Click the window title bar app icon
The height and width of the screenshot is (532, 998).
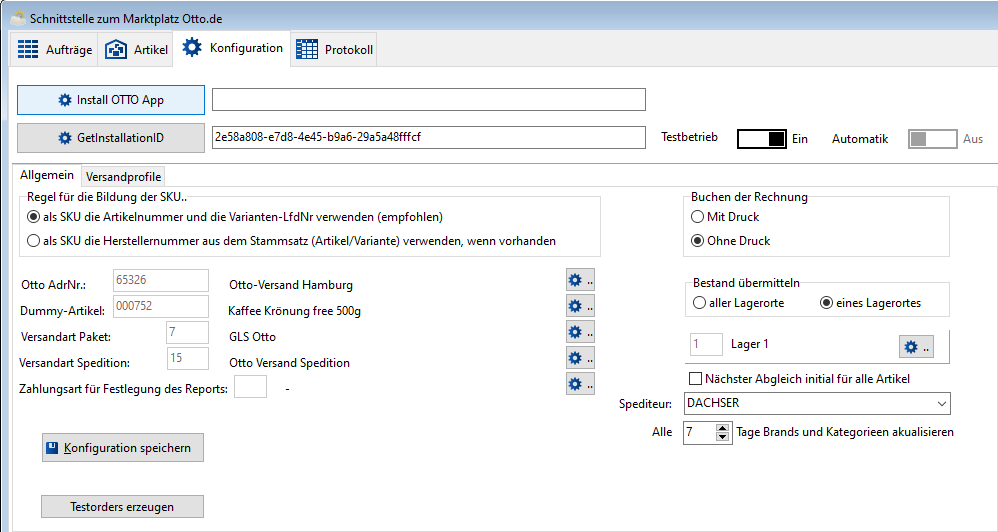[x=18, y=18]
